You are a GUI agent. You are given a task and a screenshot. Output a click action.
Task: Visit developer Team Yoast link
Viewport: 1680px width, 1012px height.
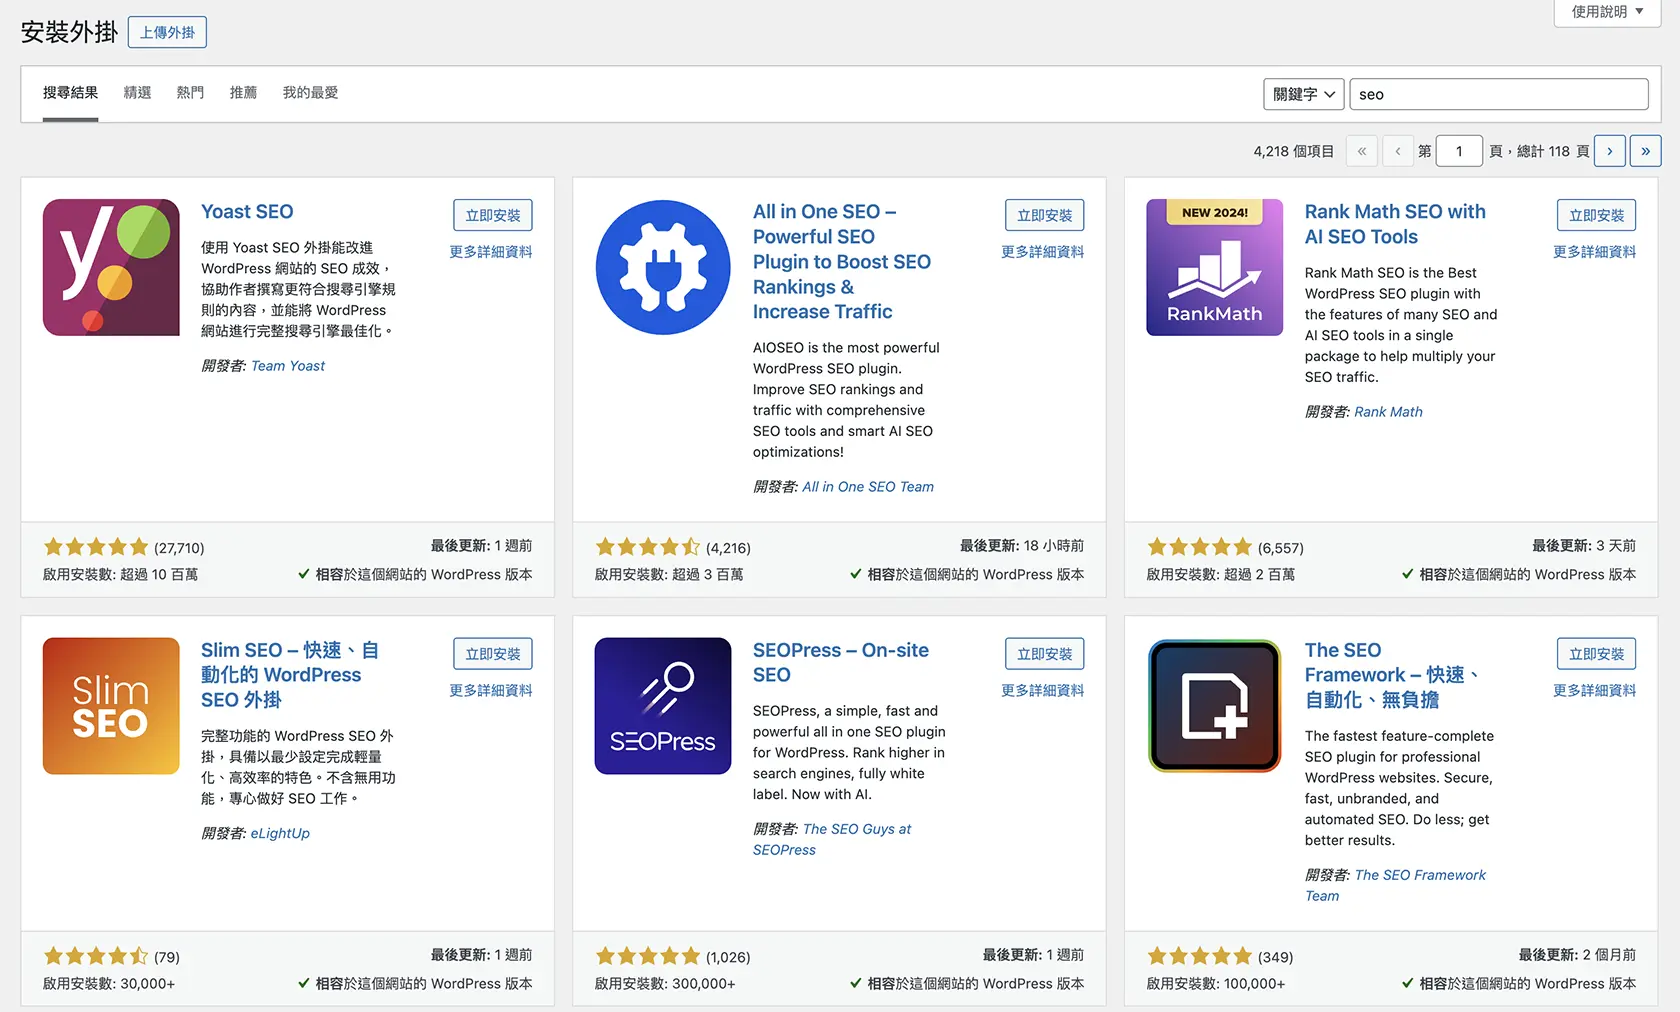[x=288, y=366]
